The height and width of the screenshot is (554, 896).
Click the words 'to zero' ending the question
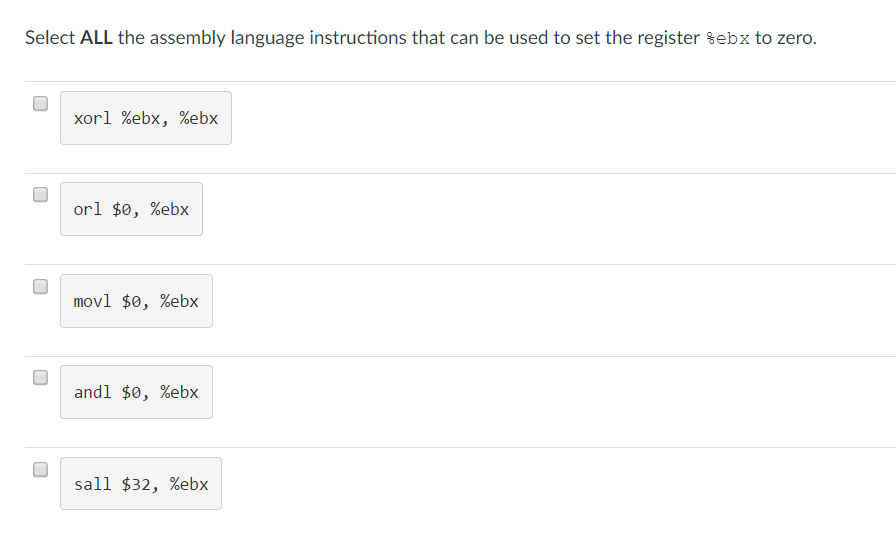[x=786, y=38]
